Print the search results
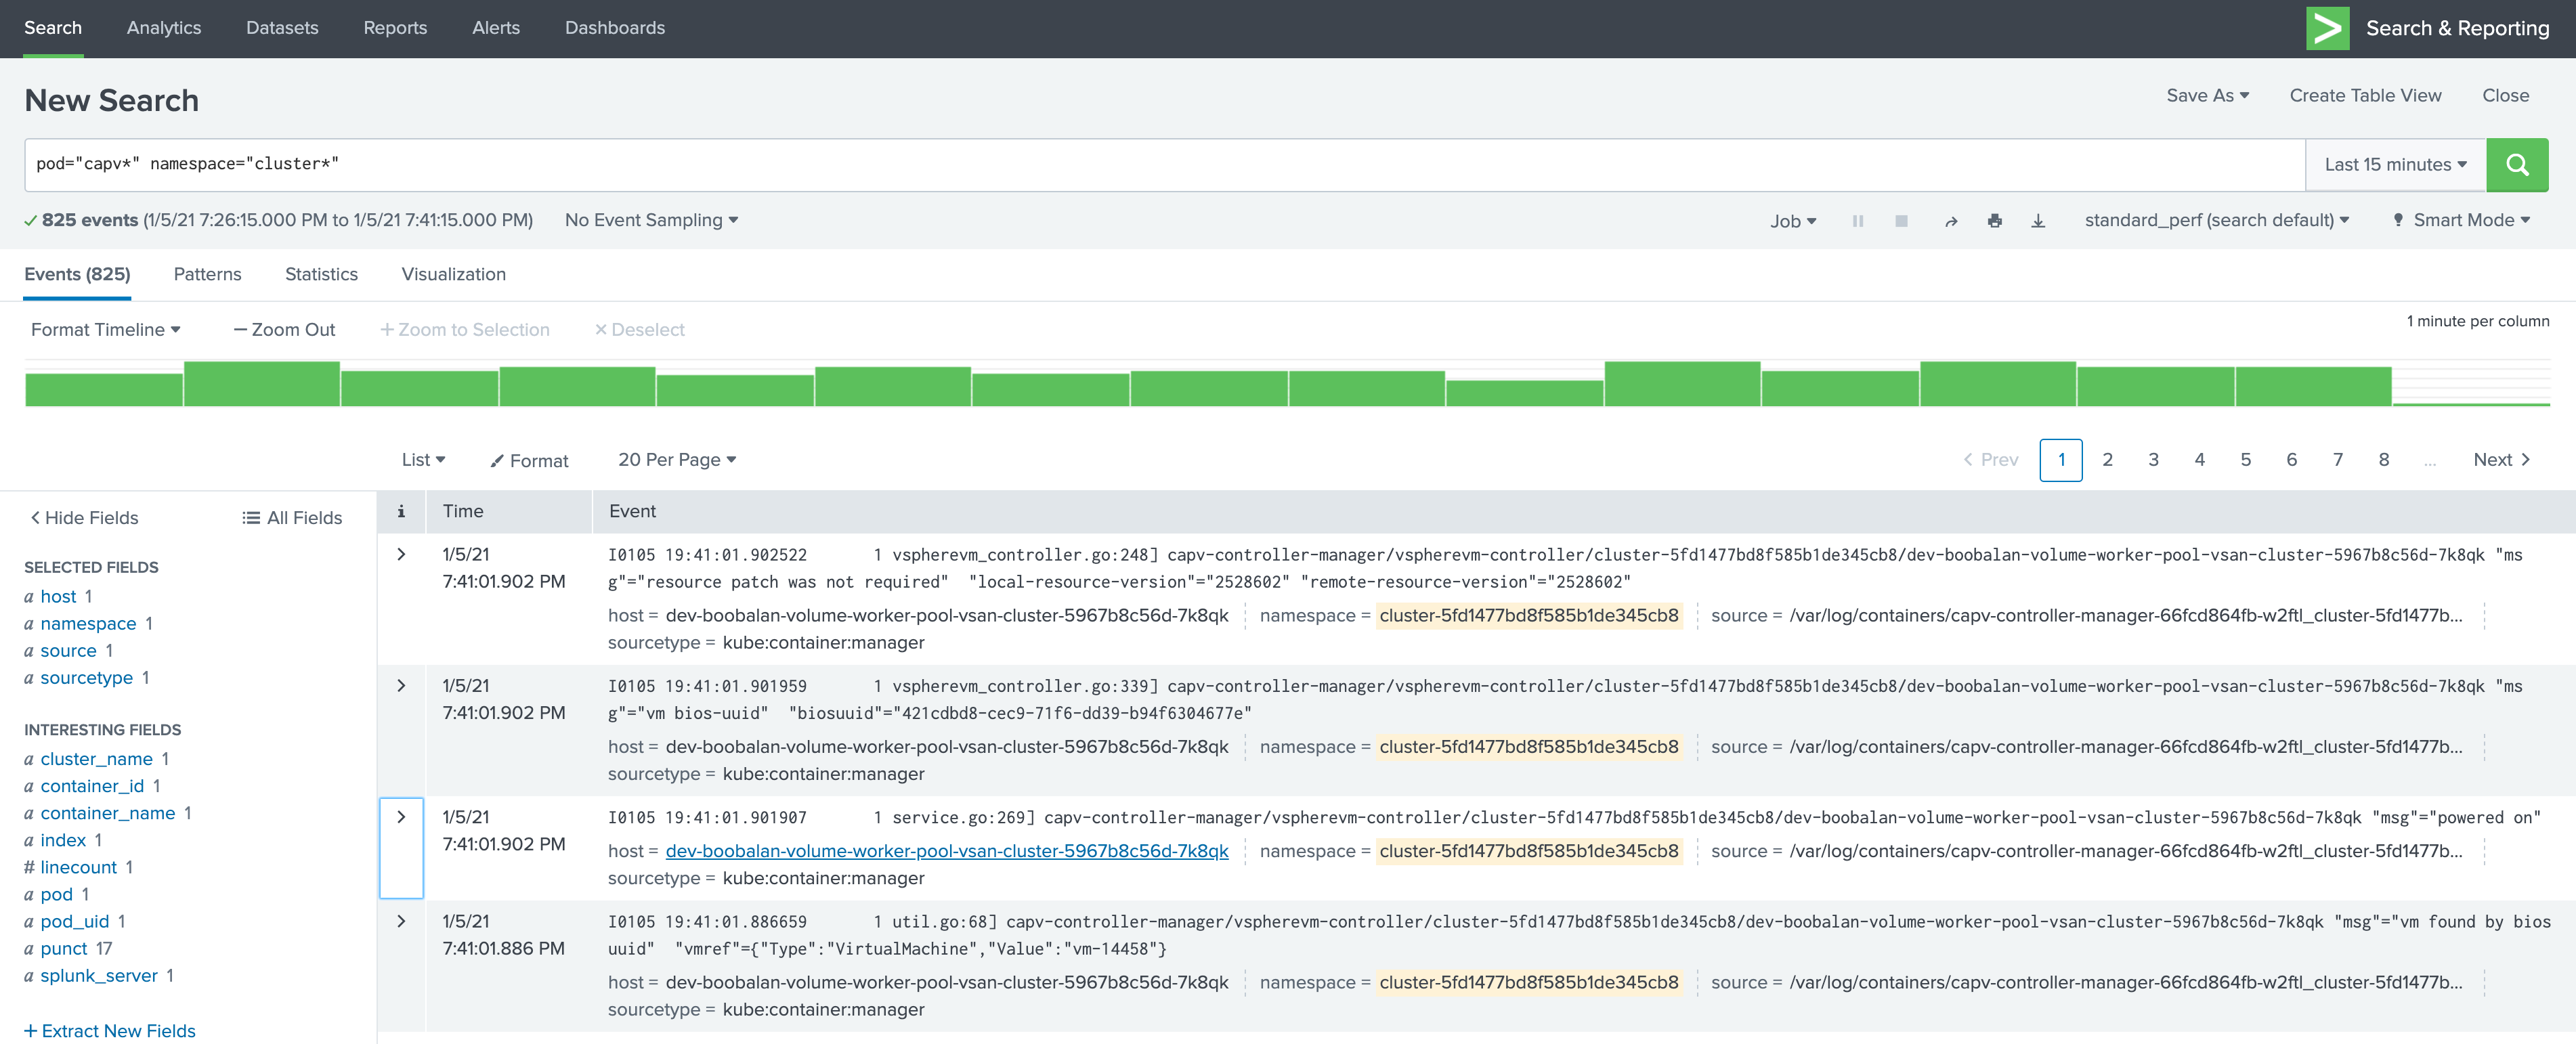Viewport: 2576px width, 1044px height. [1995, 220]
